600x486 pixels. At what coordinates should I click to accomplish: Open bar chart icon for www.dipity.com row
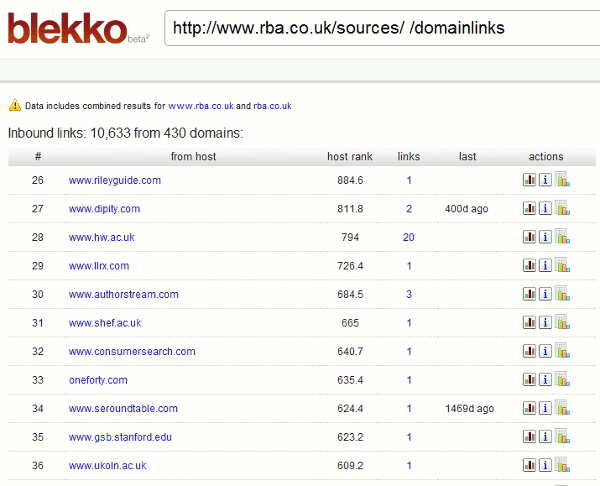tap(529, 208)
